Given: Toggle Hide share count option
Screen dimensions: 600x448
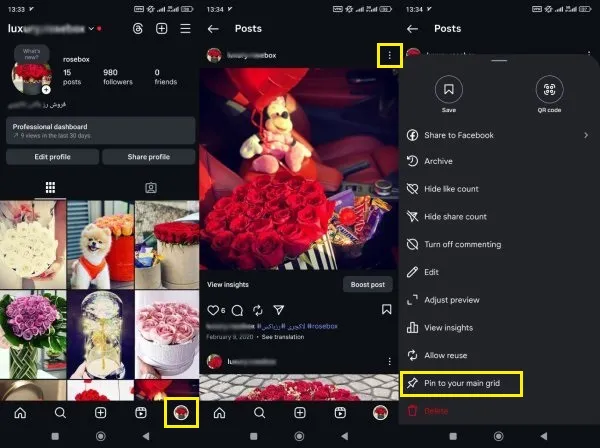Looking at the screenshot, I should coord(499,217).
